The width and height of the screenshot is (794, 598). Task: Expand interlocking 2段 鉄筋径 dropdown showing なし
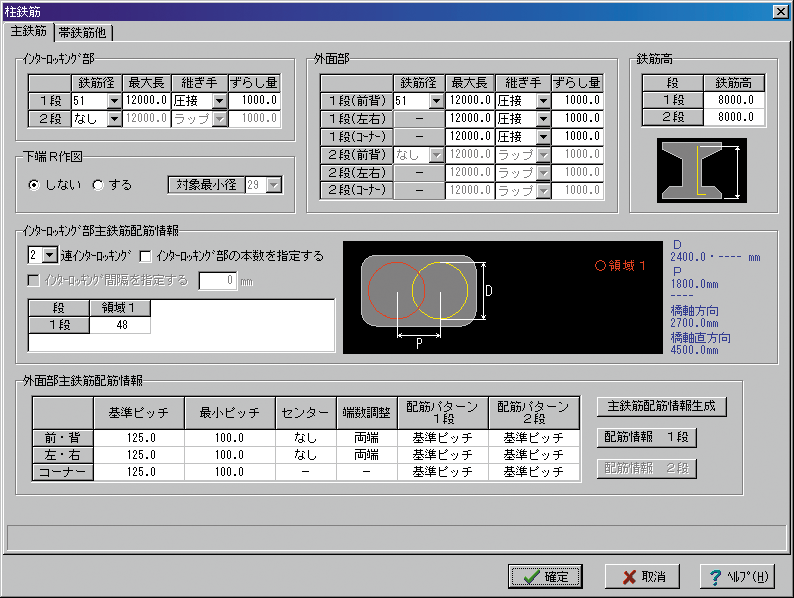tap(113, 119)
